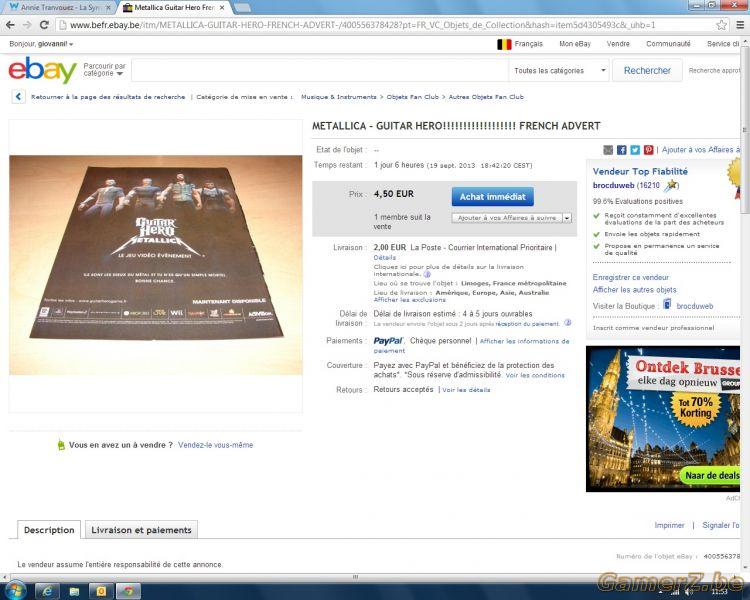
Task: Click the Achat immédiat button
Action: (492, 196)
